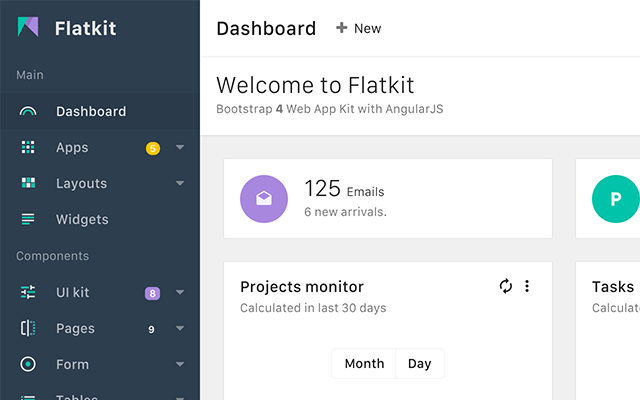Open Projects monitor three-dot menu
640x400 pixels.
pyautogui.click(x=527, y=287)
